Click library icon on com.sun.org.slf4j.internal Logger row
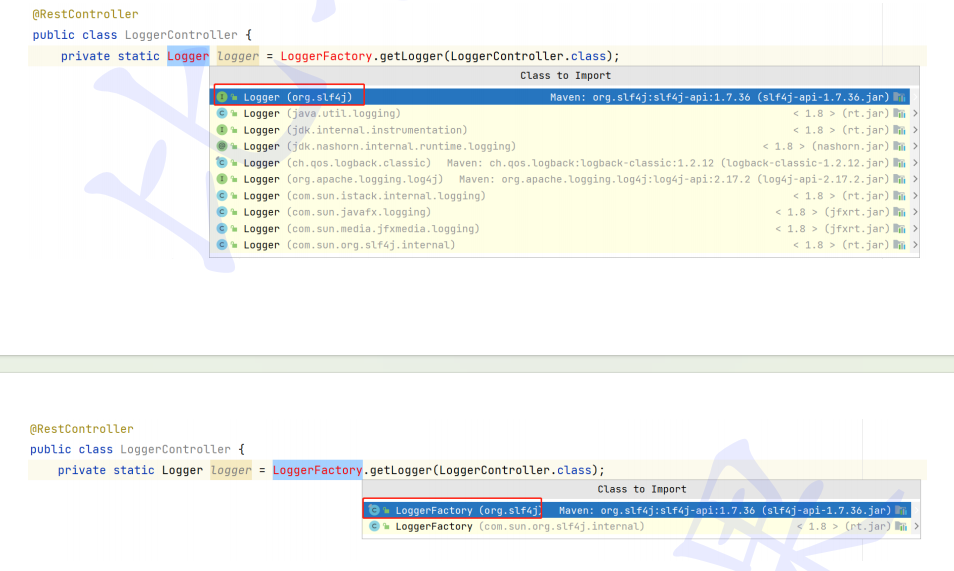 click(899, 245)
